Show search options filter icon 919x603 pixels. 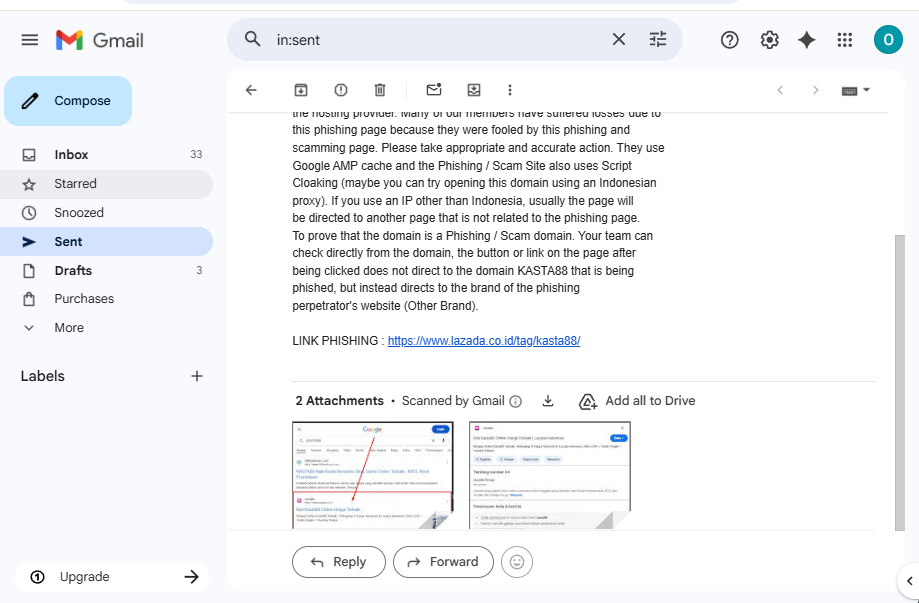point(658,40)
